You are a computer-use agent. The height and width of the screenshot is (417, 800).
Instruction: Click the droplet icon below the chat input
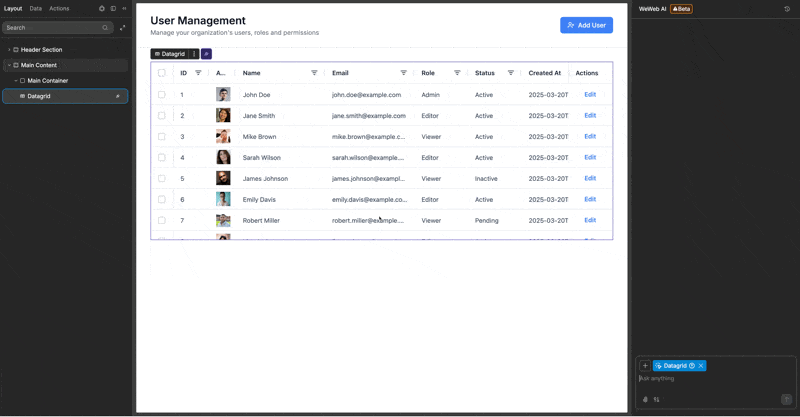click(645, 399)
